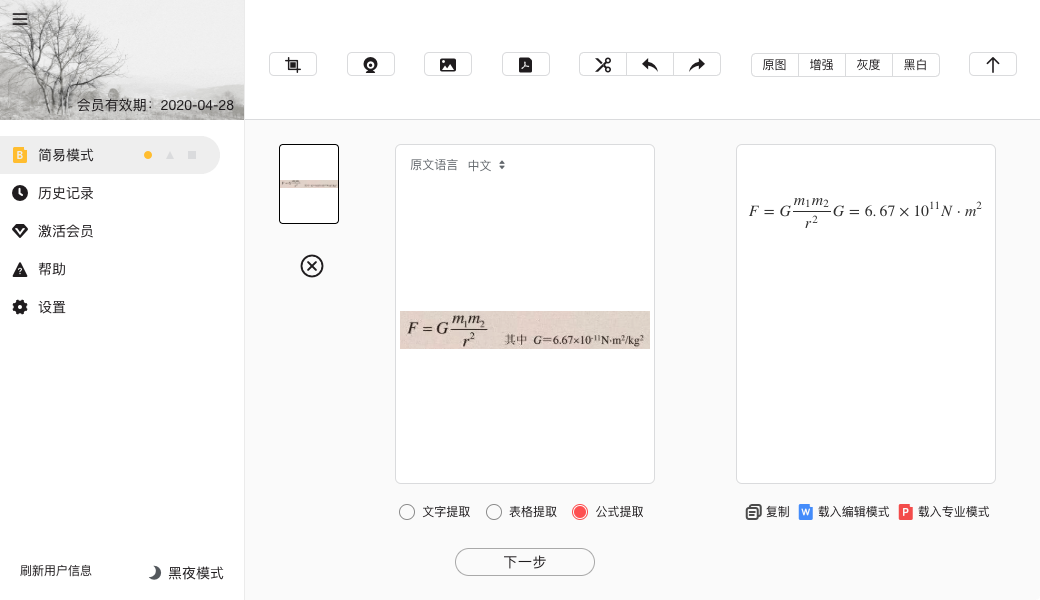Image resolution: width=1040 pixels, height=600 pixels.
Task: Import an image file
Action: (x=447, y=63)
